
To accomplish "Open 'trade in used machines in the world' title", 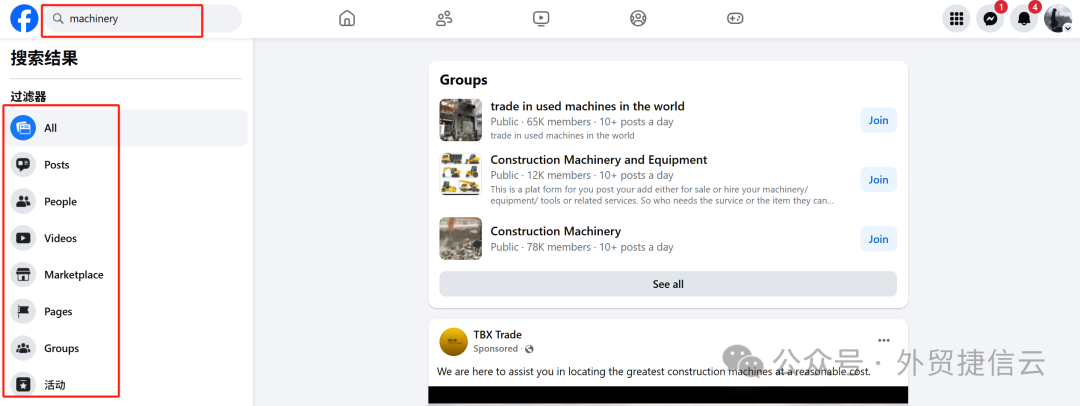I will point(588,106).
